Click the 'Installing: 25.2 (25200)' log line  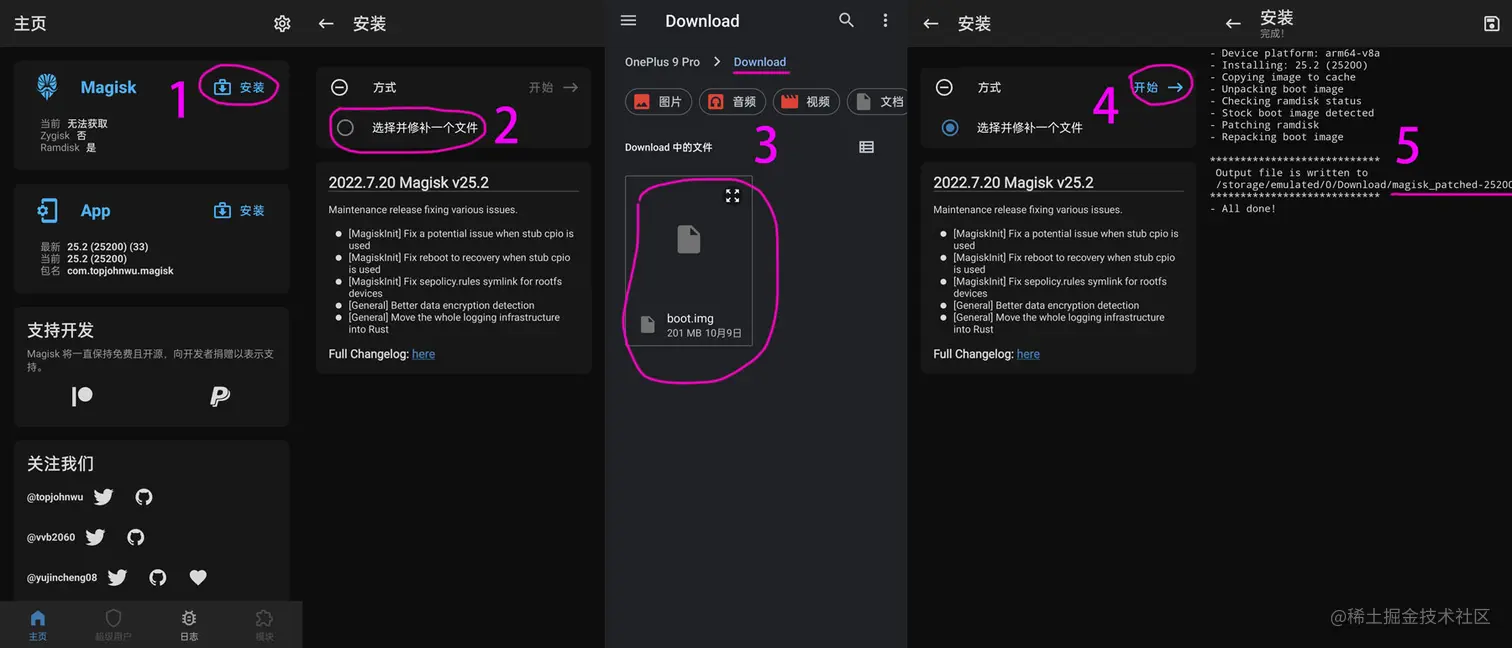tap(1288, 65)
